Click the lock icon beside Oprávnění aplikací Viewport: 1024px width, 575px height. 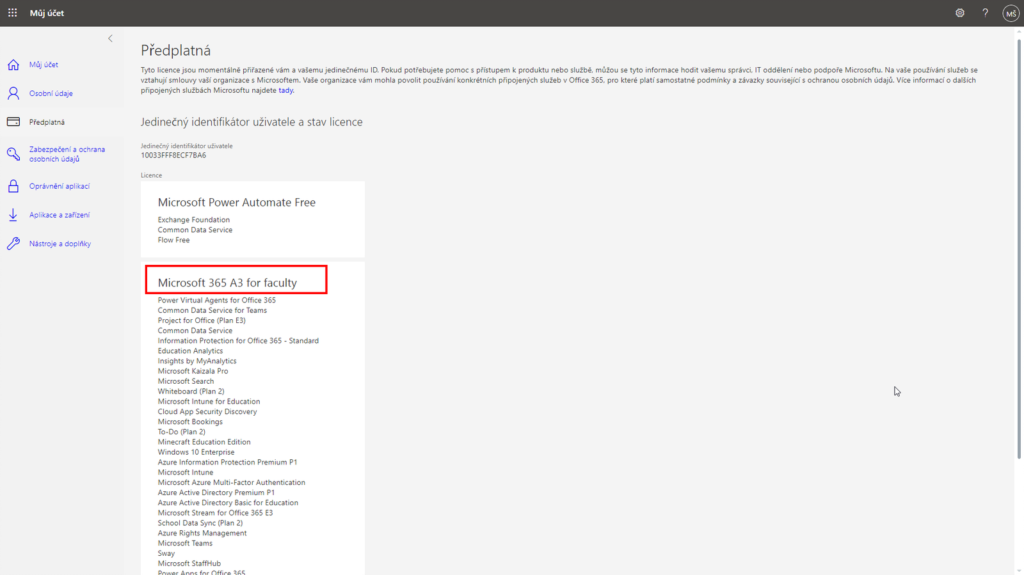pos(13,186)
